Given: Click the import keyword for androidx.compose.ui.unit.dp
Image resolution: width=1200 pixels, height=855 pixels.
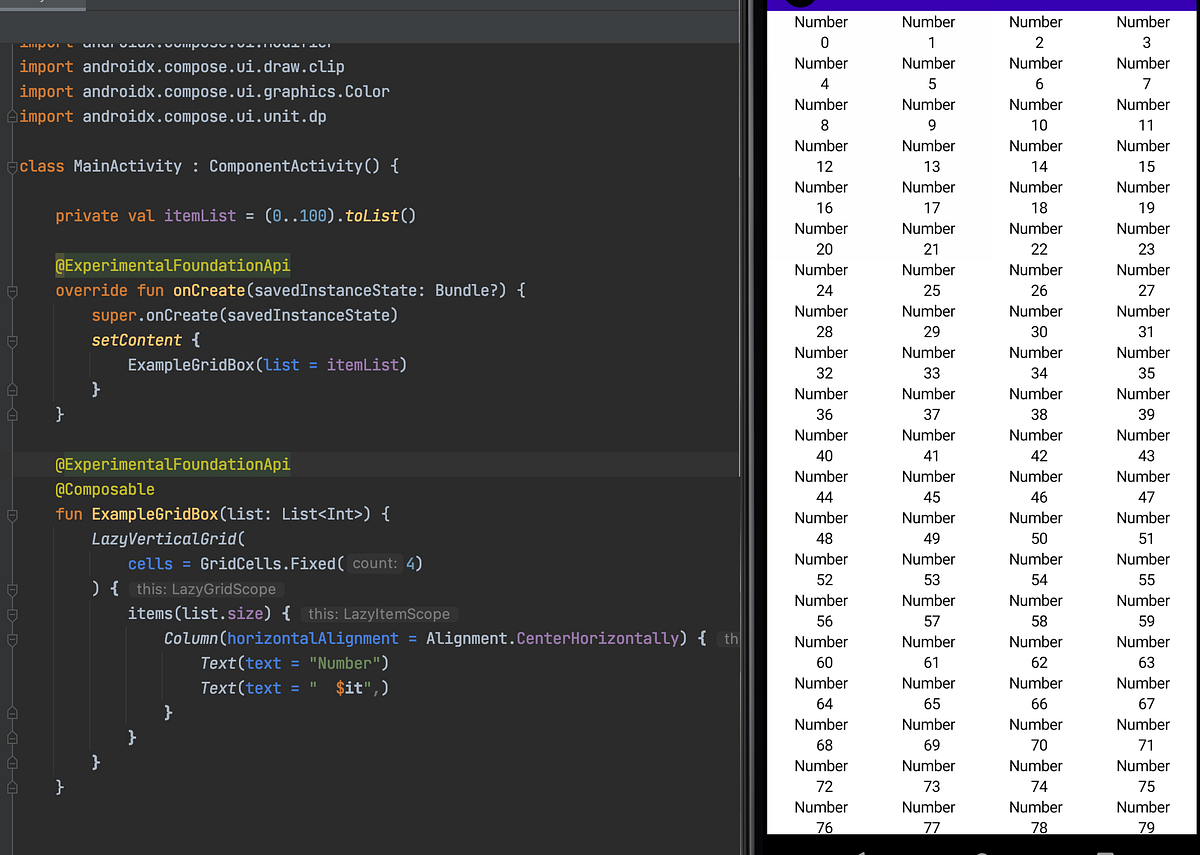Looking at the screenshot, I should coord(46,116).
